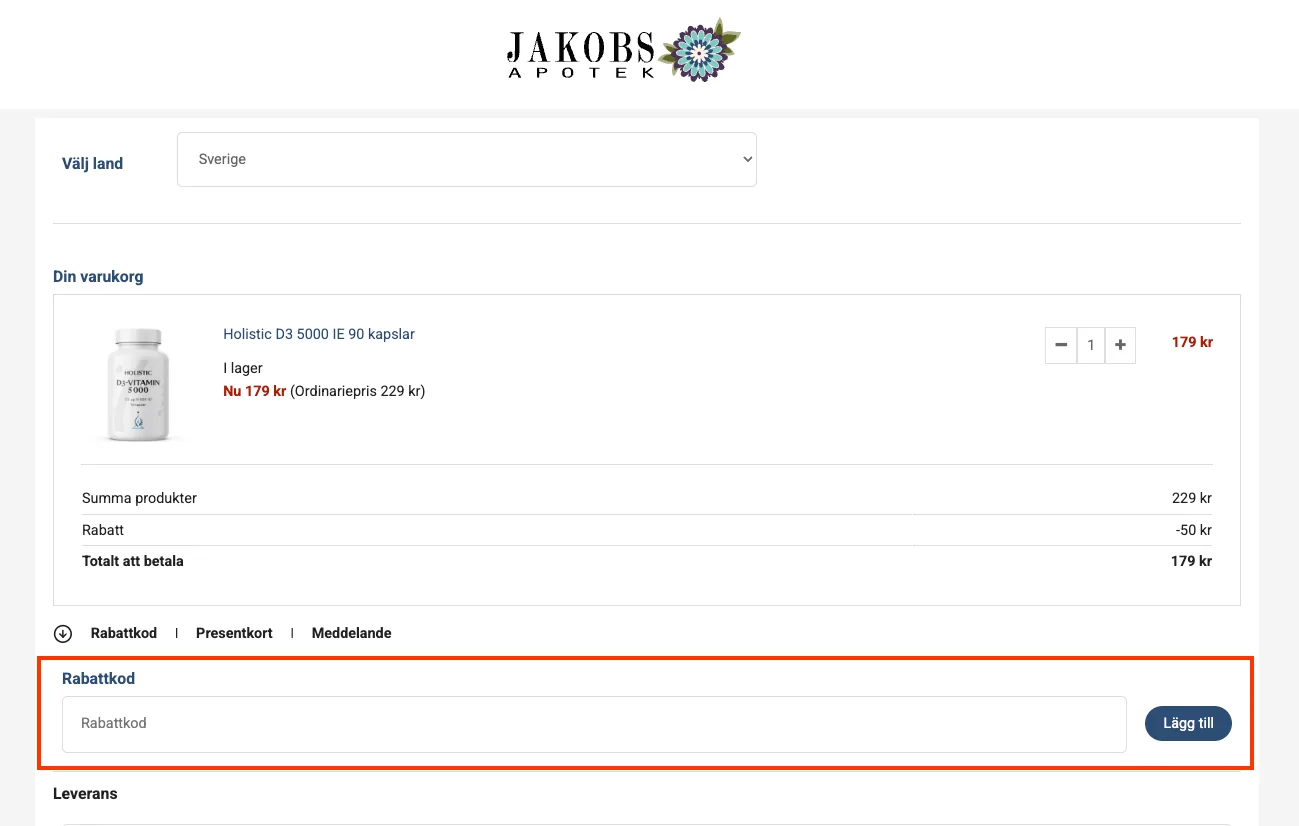
Task: Open the Presentkort tab
Action: pyautogui.click(x=234, y=633)
